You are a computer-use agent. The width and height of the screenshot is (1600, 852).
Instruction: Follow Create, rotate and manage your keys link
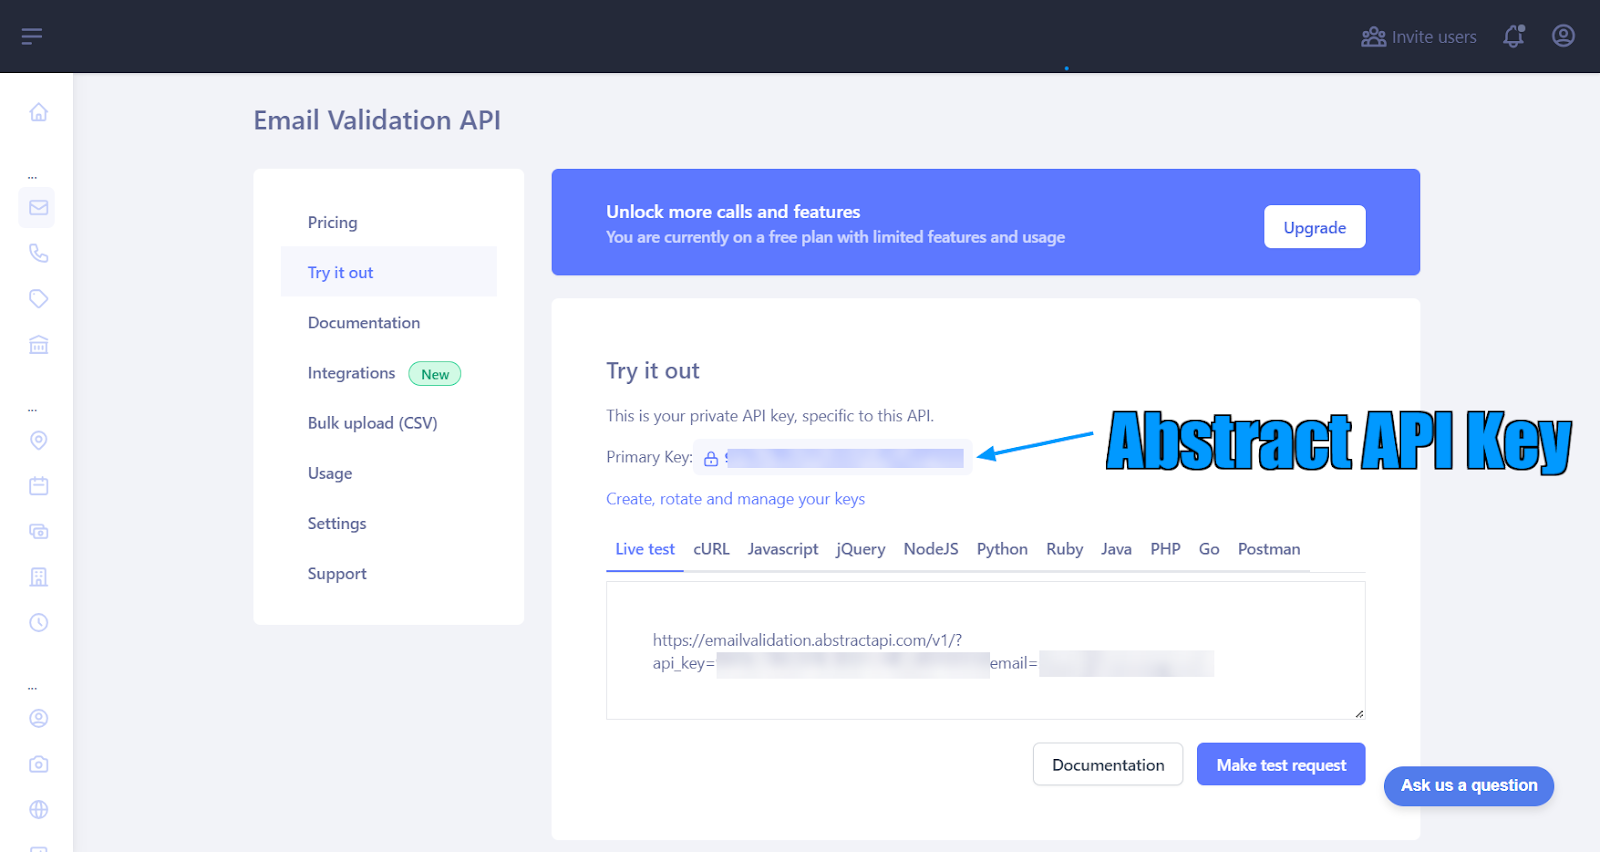point(735,499)
